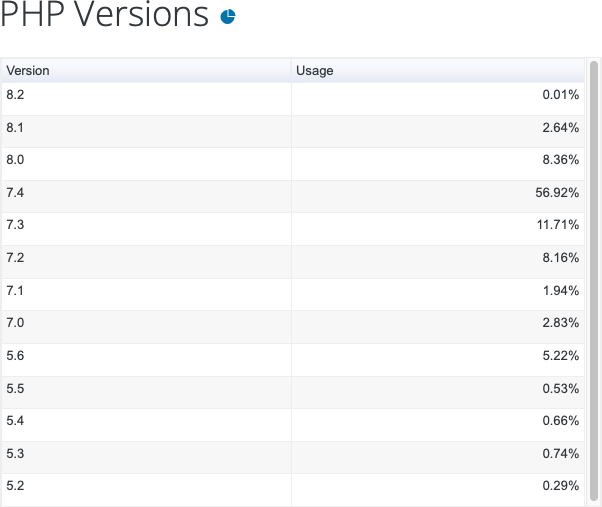This screenshot has height=507, width=602.
Task: Select the version 7.0 cell
Action: pos(146,327)
